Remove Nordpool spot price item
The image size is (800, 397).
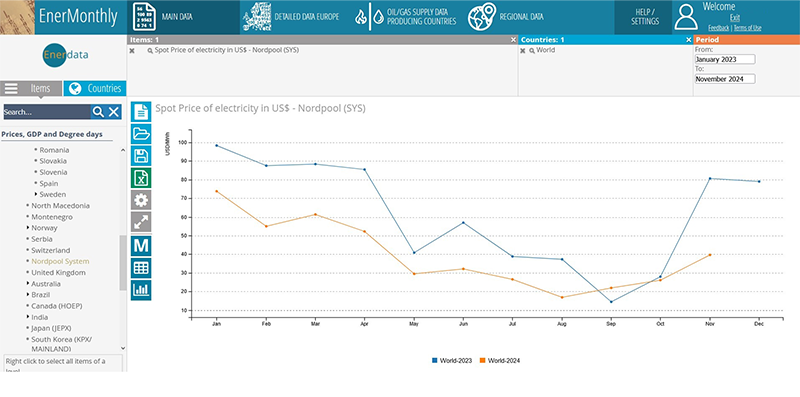132,51
